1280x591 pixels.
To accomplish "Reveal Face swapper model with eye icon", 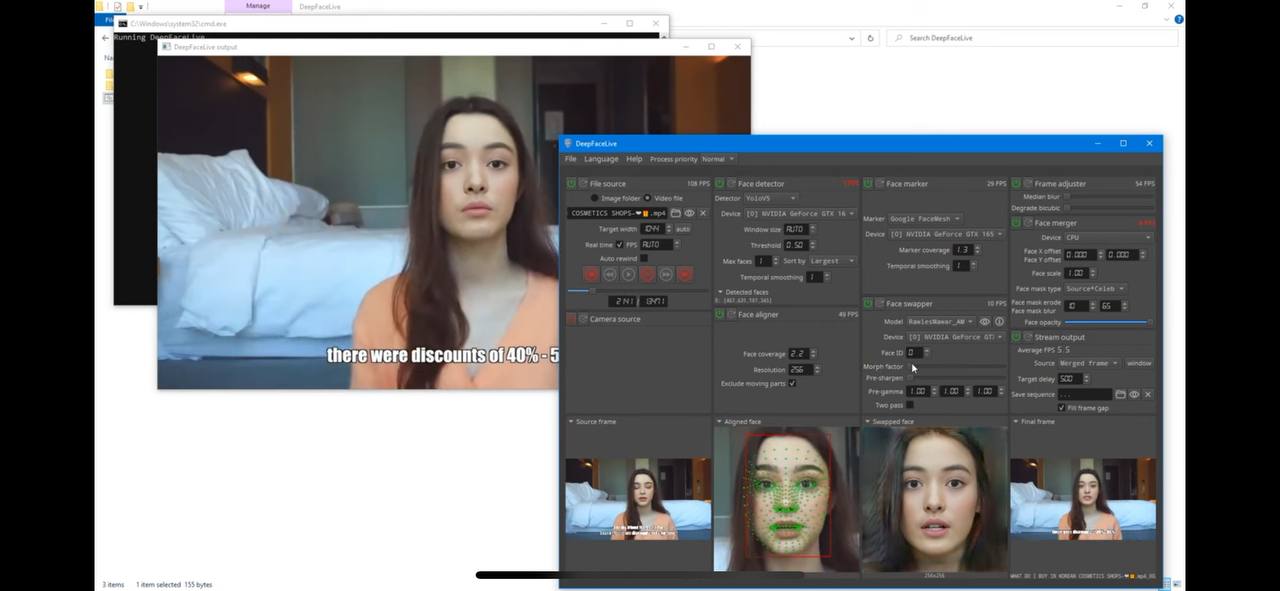I will point(985,322).
